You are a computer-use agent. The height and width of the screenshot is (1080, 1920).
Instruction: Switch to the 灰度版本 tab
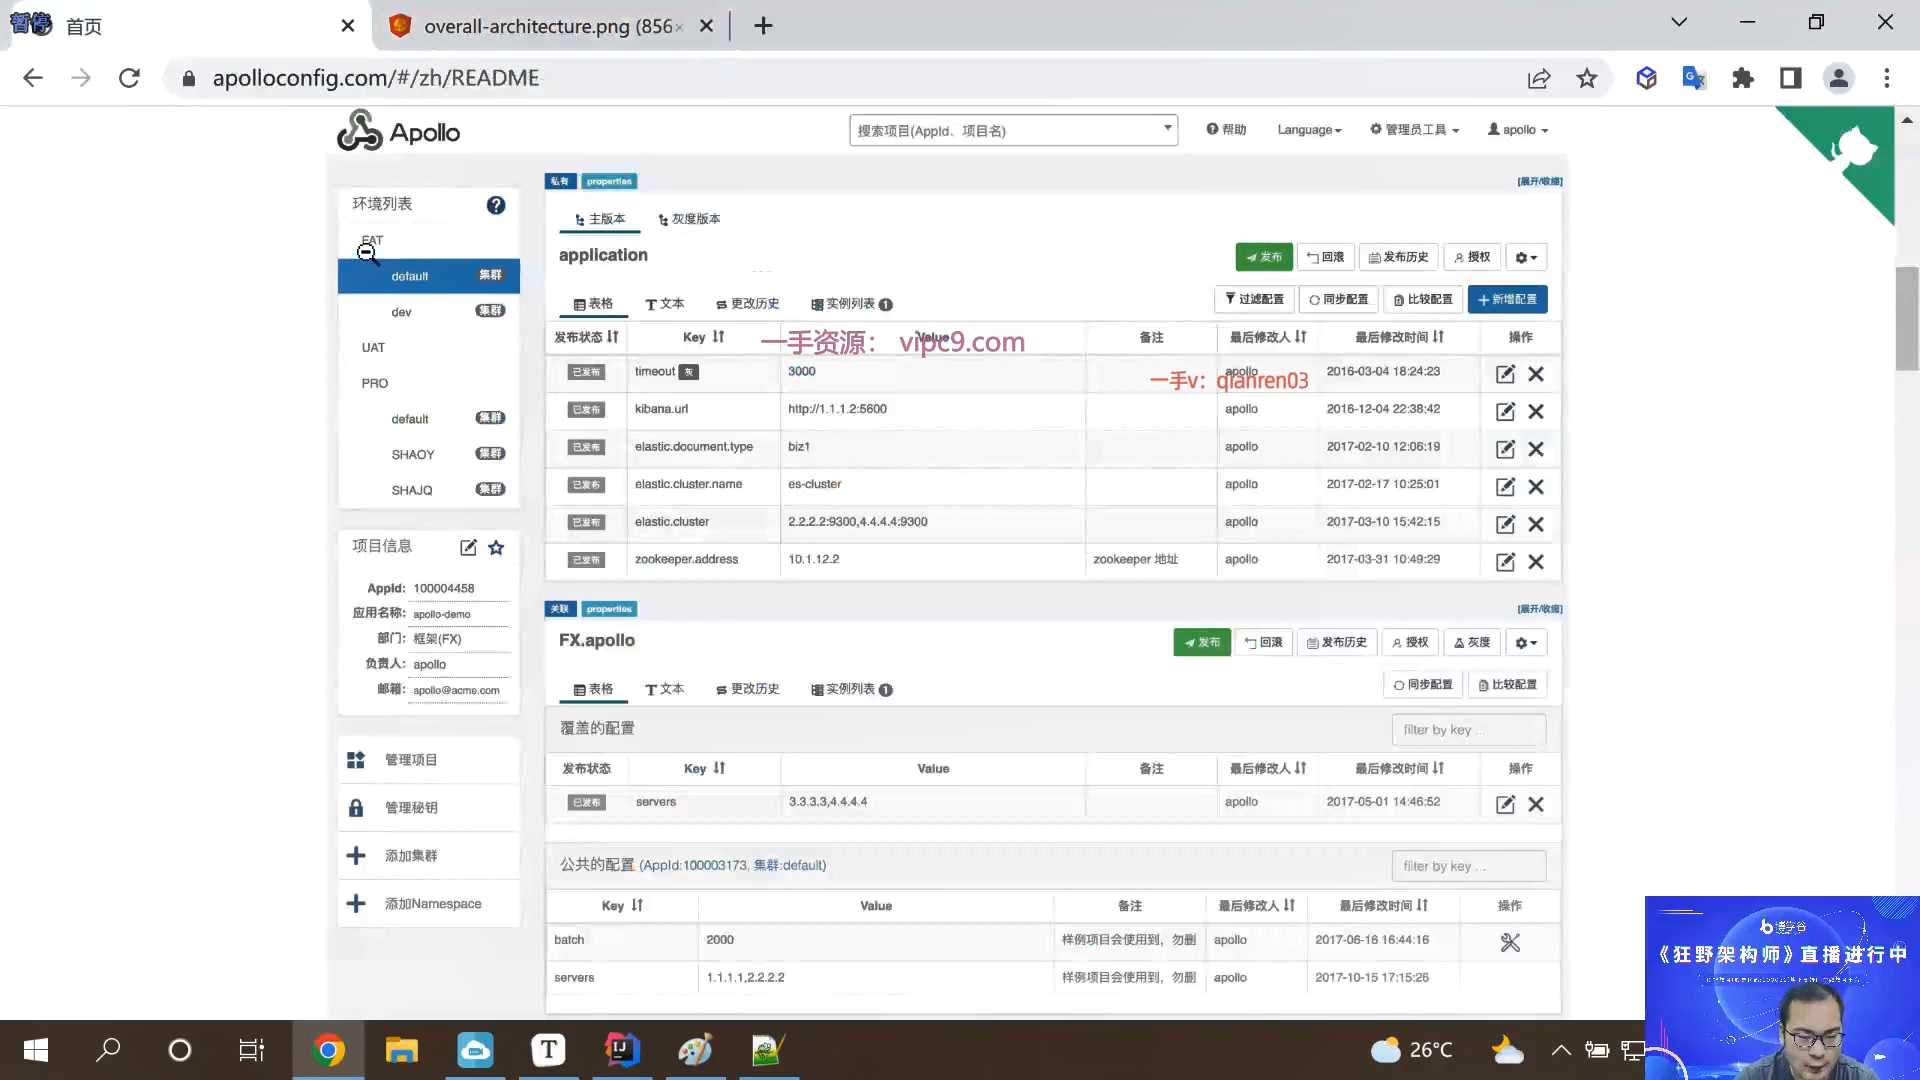689,219
